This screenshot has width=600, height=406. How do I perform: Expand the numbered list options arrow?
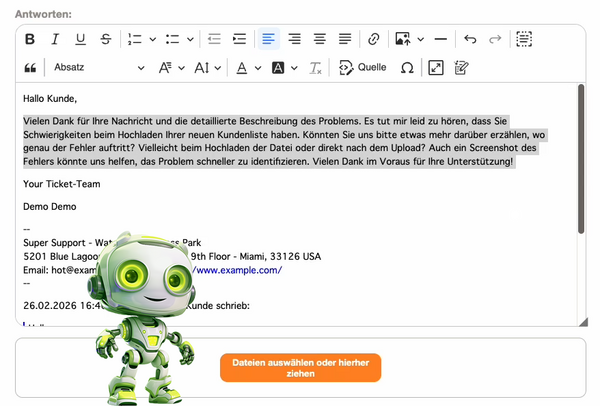[x=152, y=39]
